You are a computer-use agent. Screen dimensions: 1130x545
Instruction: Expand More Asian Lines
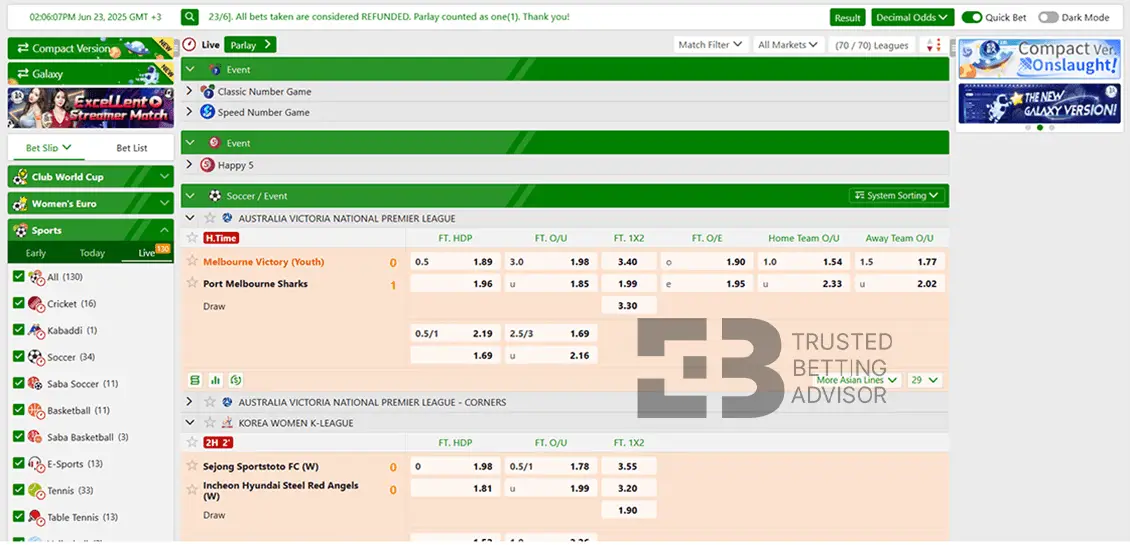coord(857,380)
